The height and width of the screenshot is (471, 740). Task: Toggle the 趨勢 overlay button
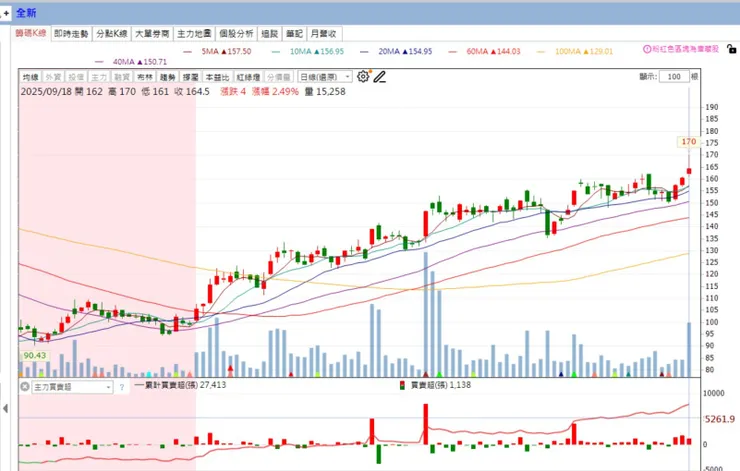[x=168, y=76]
